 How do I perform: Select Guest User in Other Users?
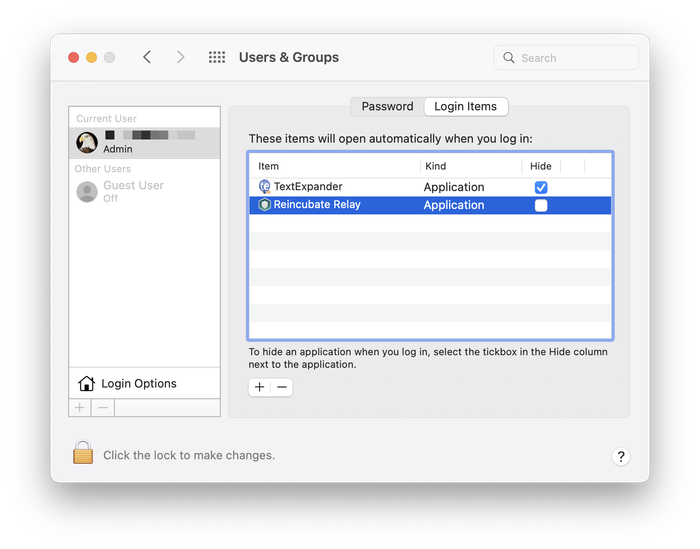tap(144, 192)
